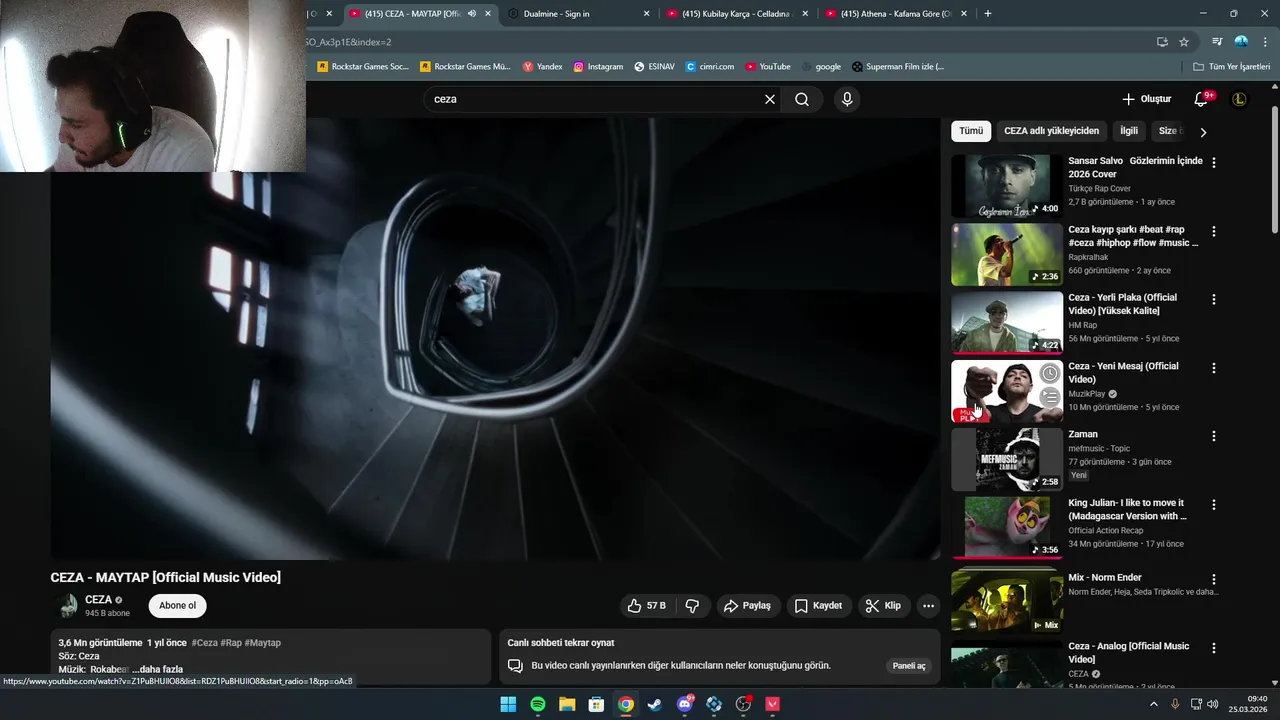Open the Chrome media controls icon
The width and height of the screenshot is (1280, 720).
[1217, 42]
